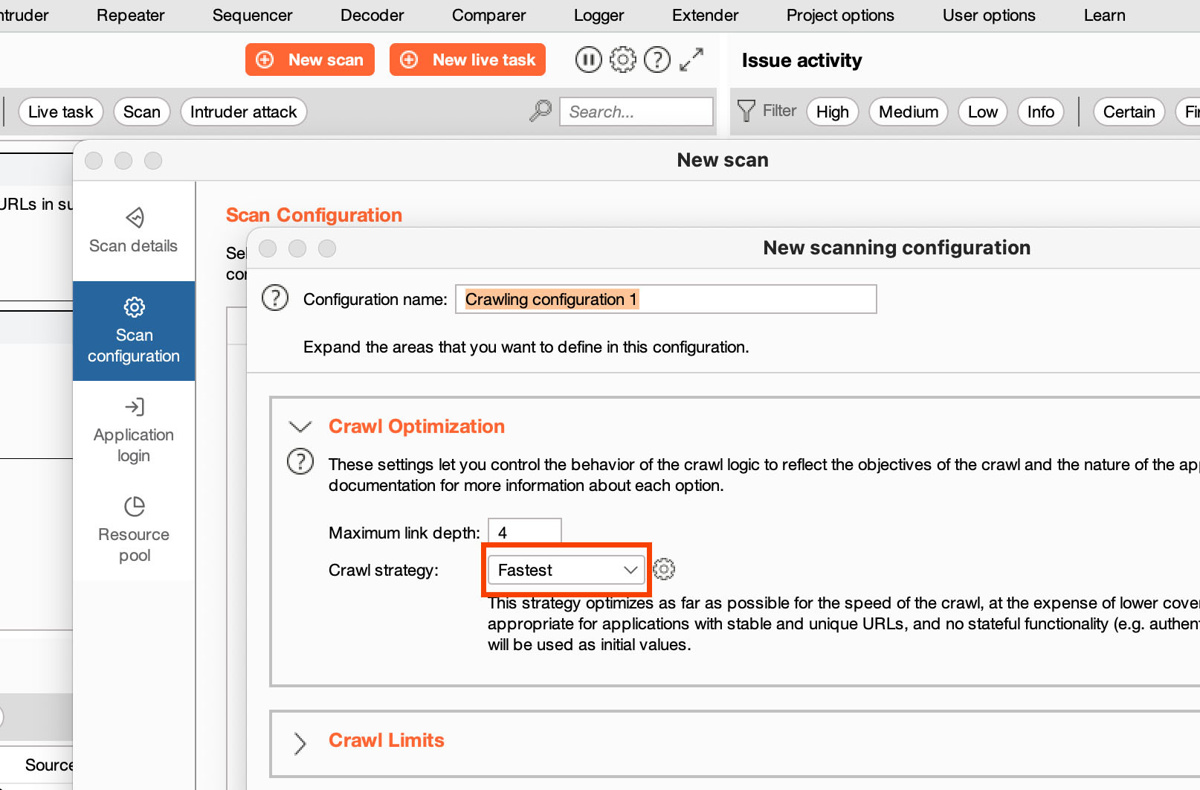Screen dimensions: 1200x790
Task: Click the Crawl Optimization heading text
Action: [417, 426]
